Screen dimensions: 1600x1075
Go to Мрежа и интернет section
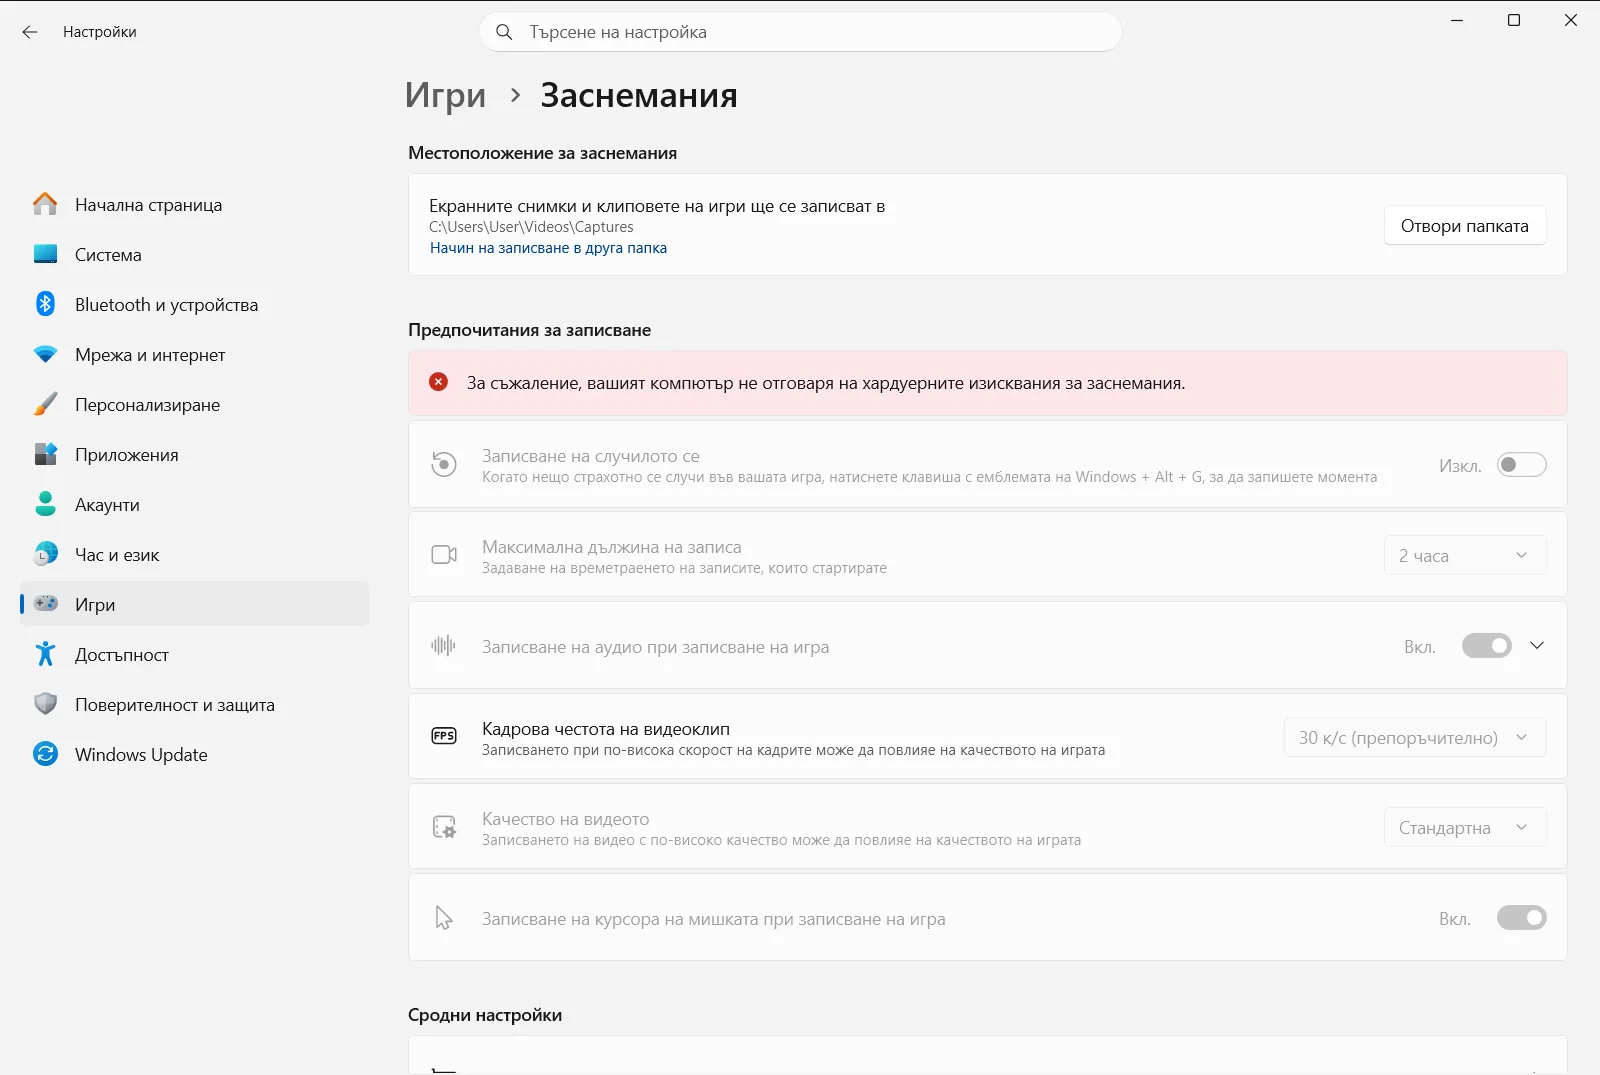pos(195,354)
